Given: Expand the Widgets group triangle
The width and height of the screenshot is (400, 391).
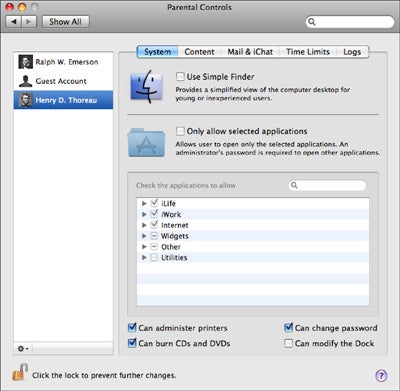Looking at the screenshot, I should pyautogui.click(x=144, y=236).
